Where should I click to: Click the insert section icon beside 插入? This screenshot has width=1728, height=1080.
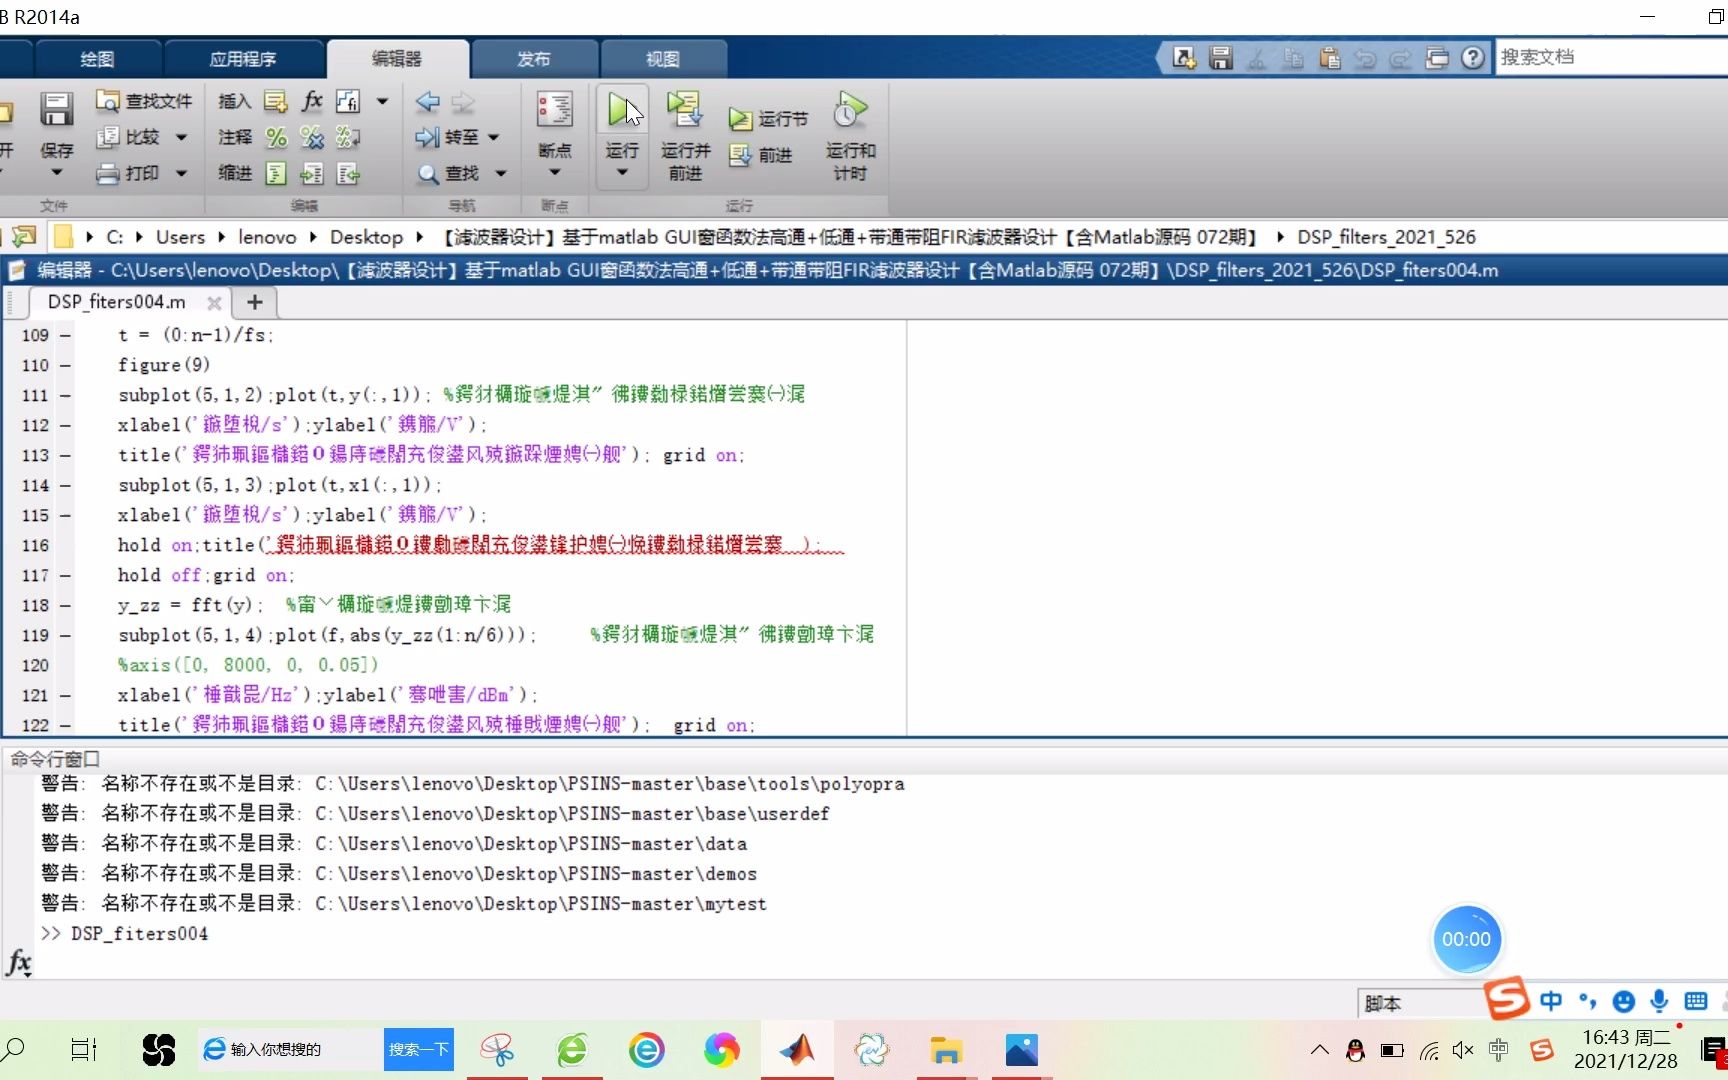[275, 101]
